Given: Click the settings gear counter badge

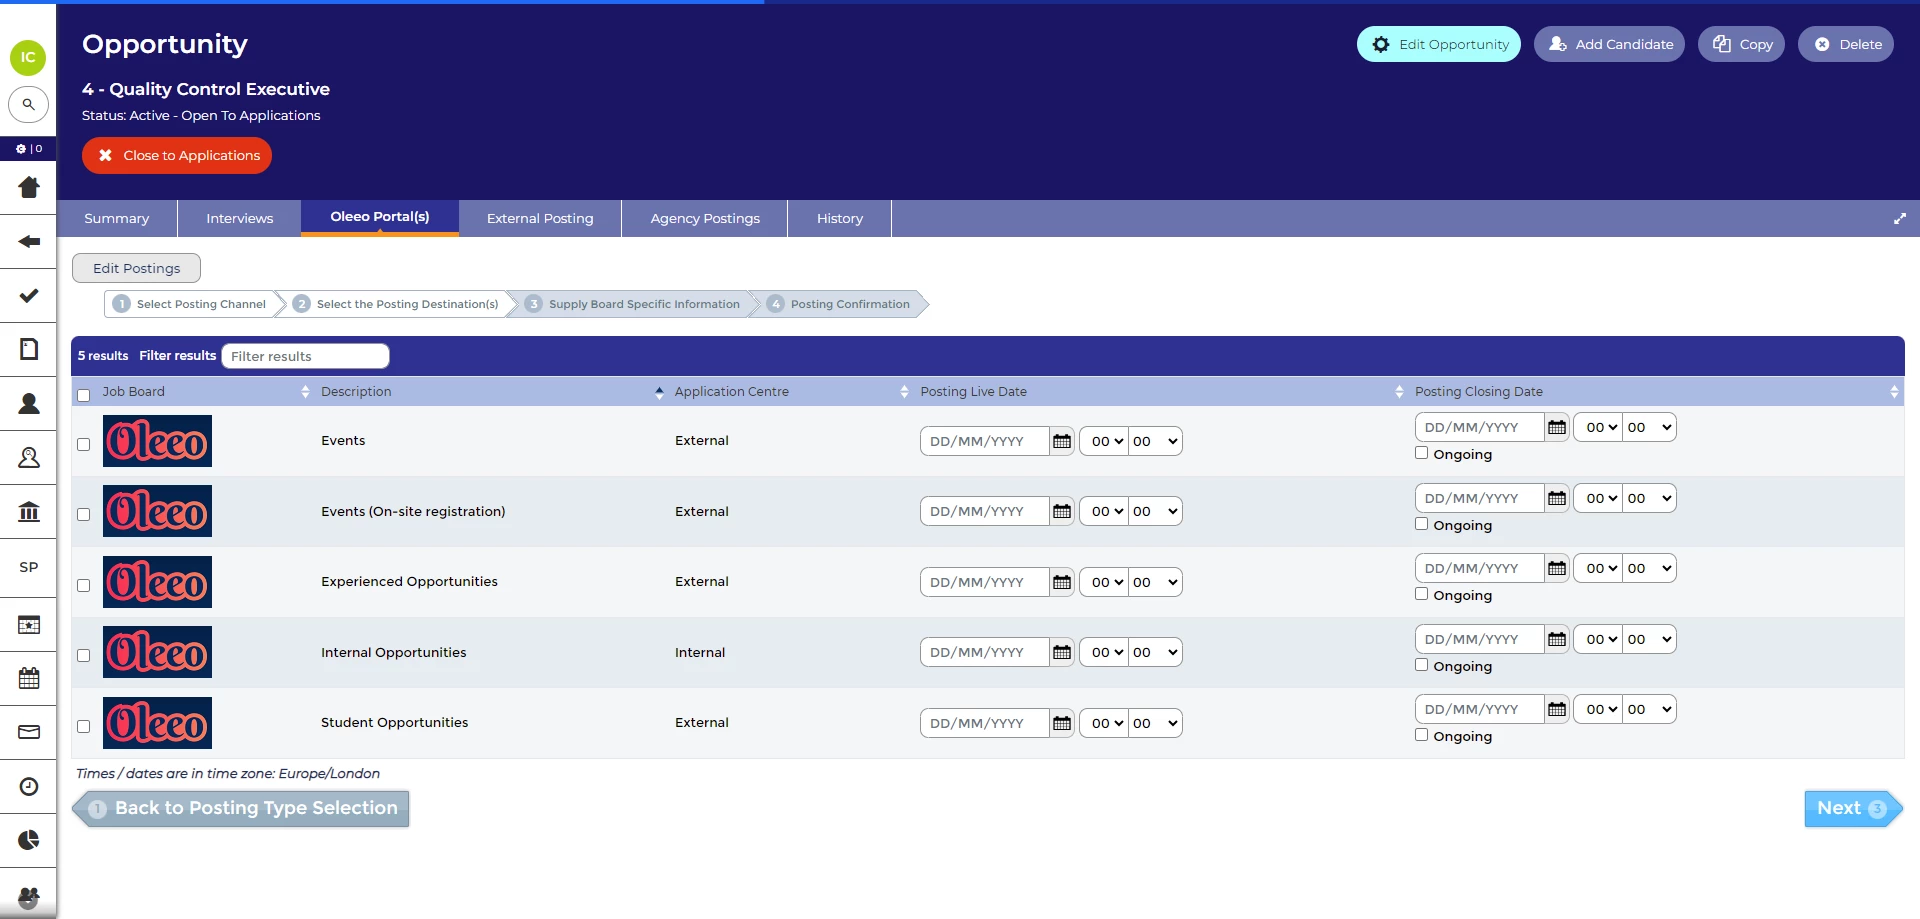Looking at the screenshot, I should tap(28, 149).
